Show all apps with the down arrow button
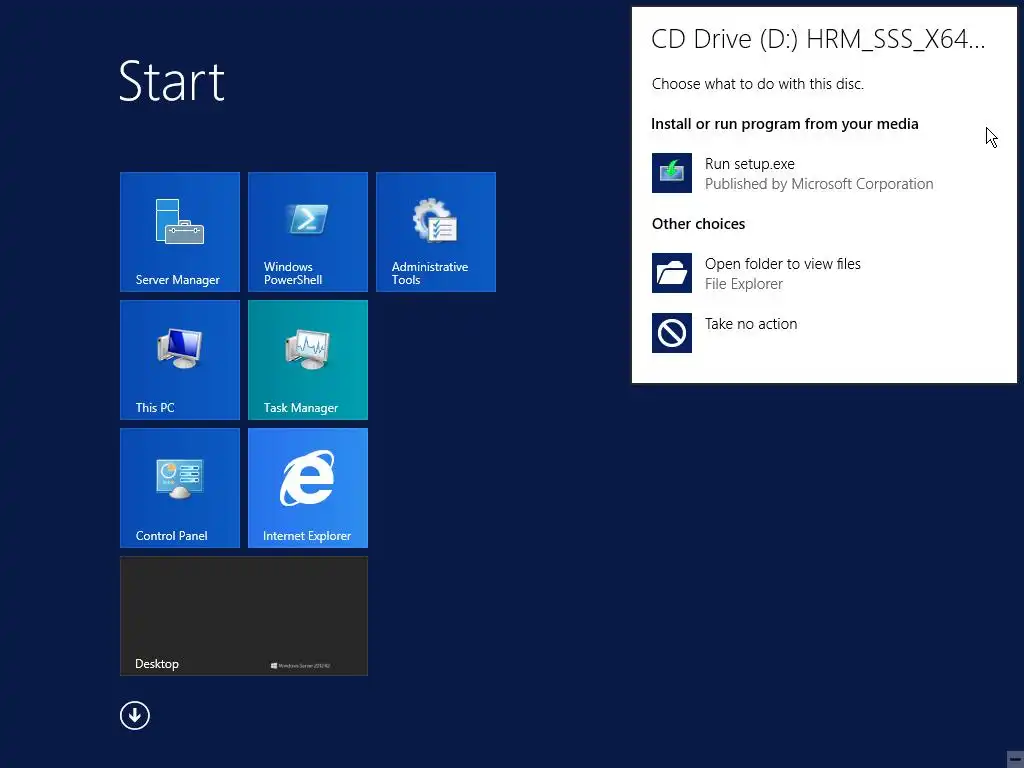 tap(135, 716)
